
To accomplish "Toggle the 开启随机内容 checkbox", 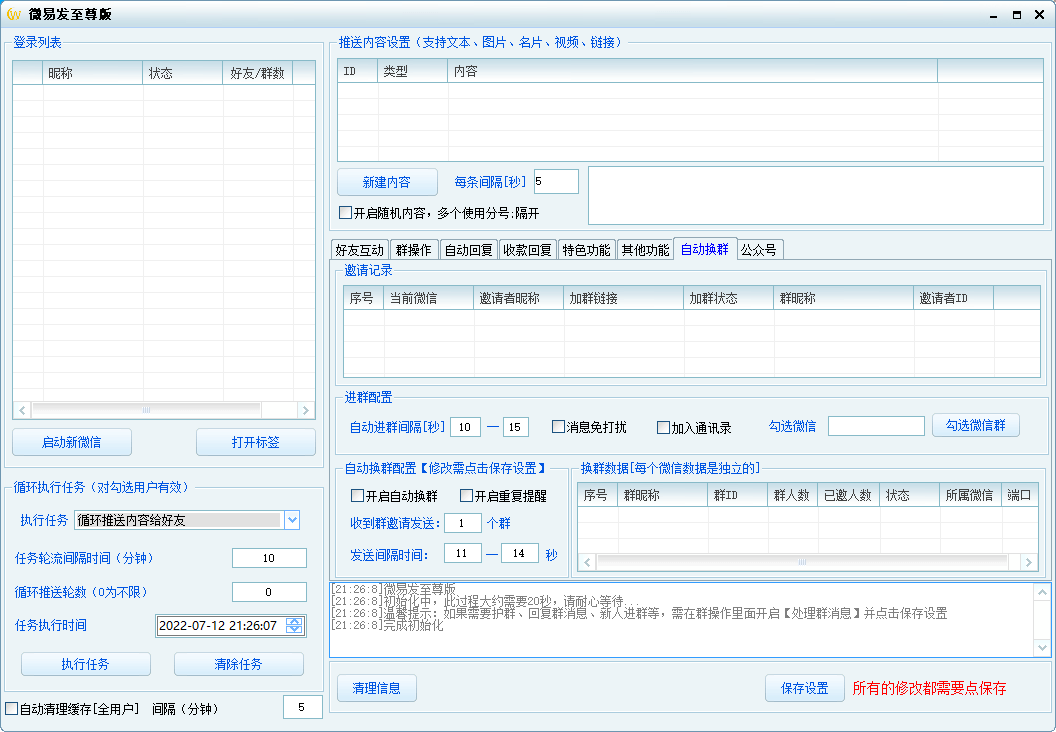I will coord(345,213).
